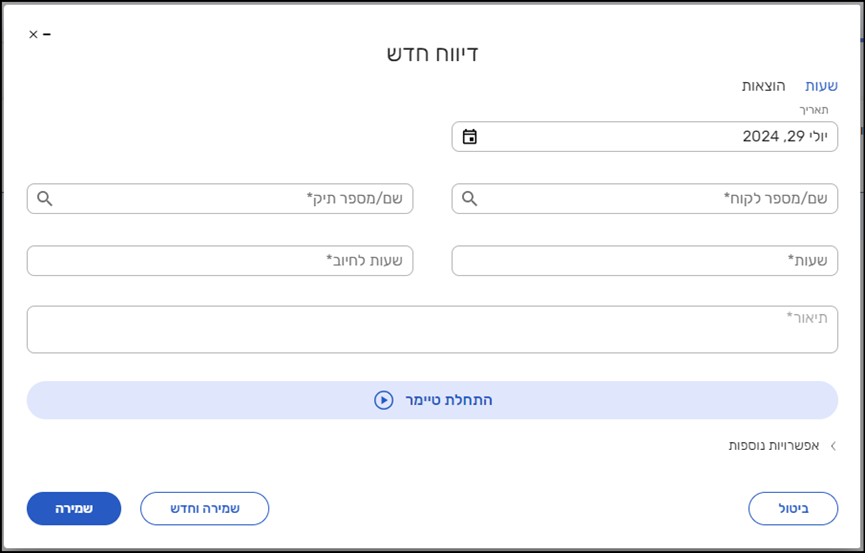Screen dimensions: 865x553
Task: Cancel the report with ביטול button
Action: [793, 509]
